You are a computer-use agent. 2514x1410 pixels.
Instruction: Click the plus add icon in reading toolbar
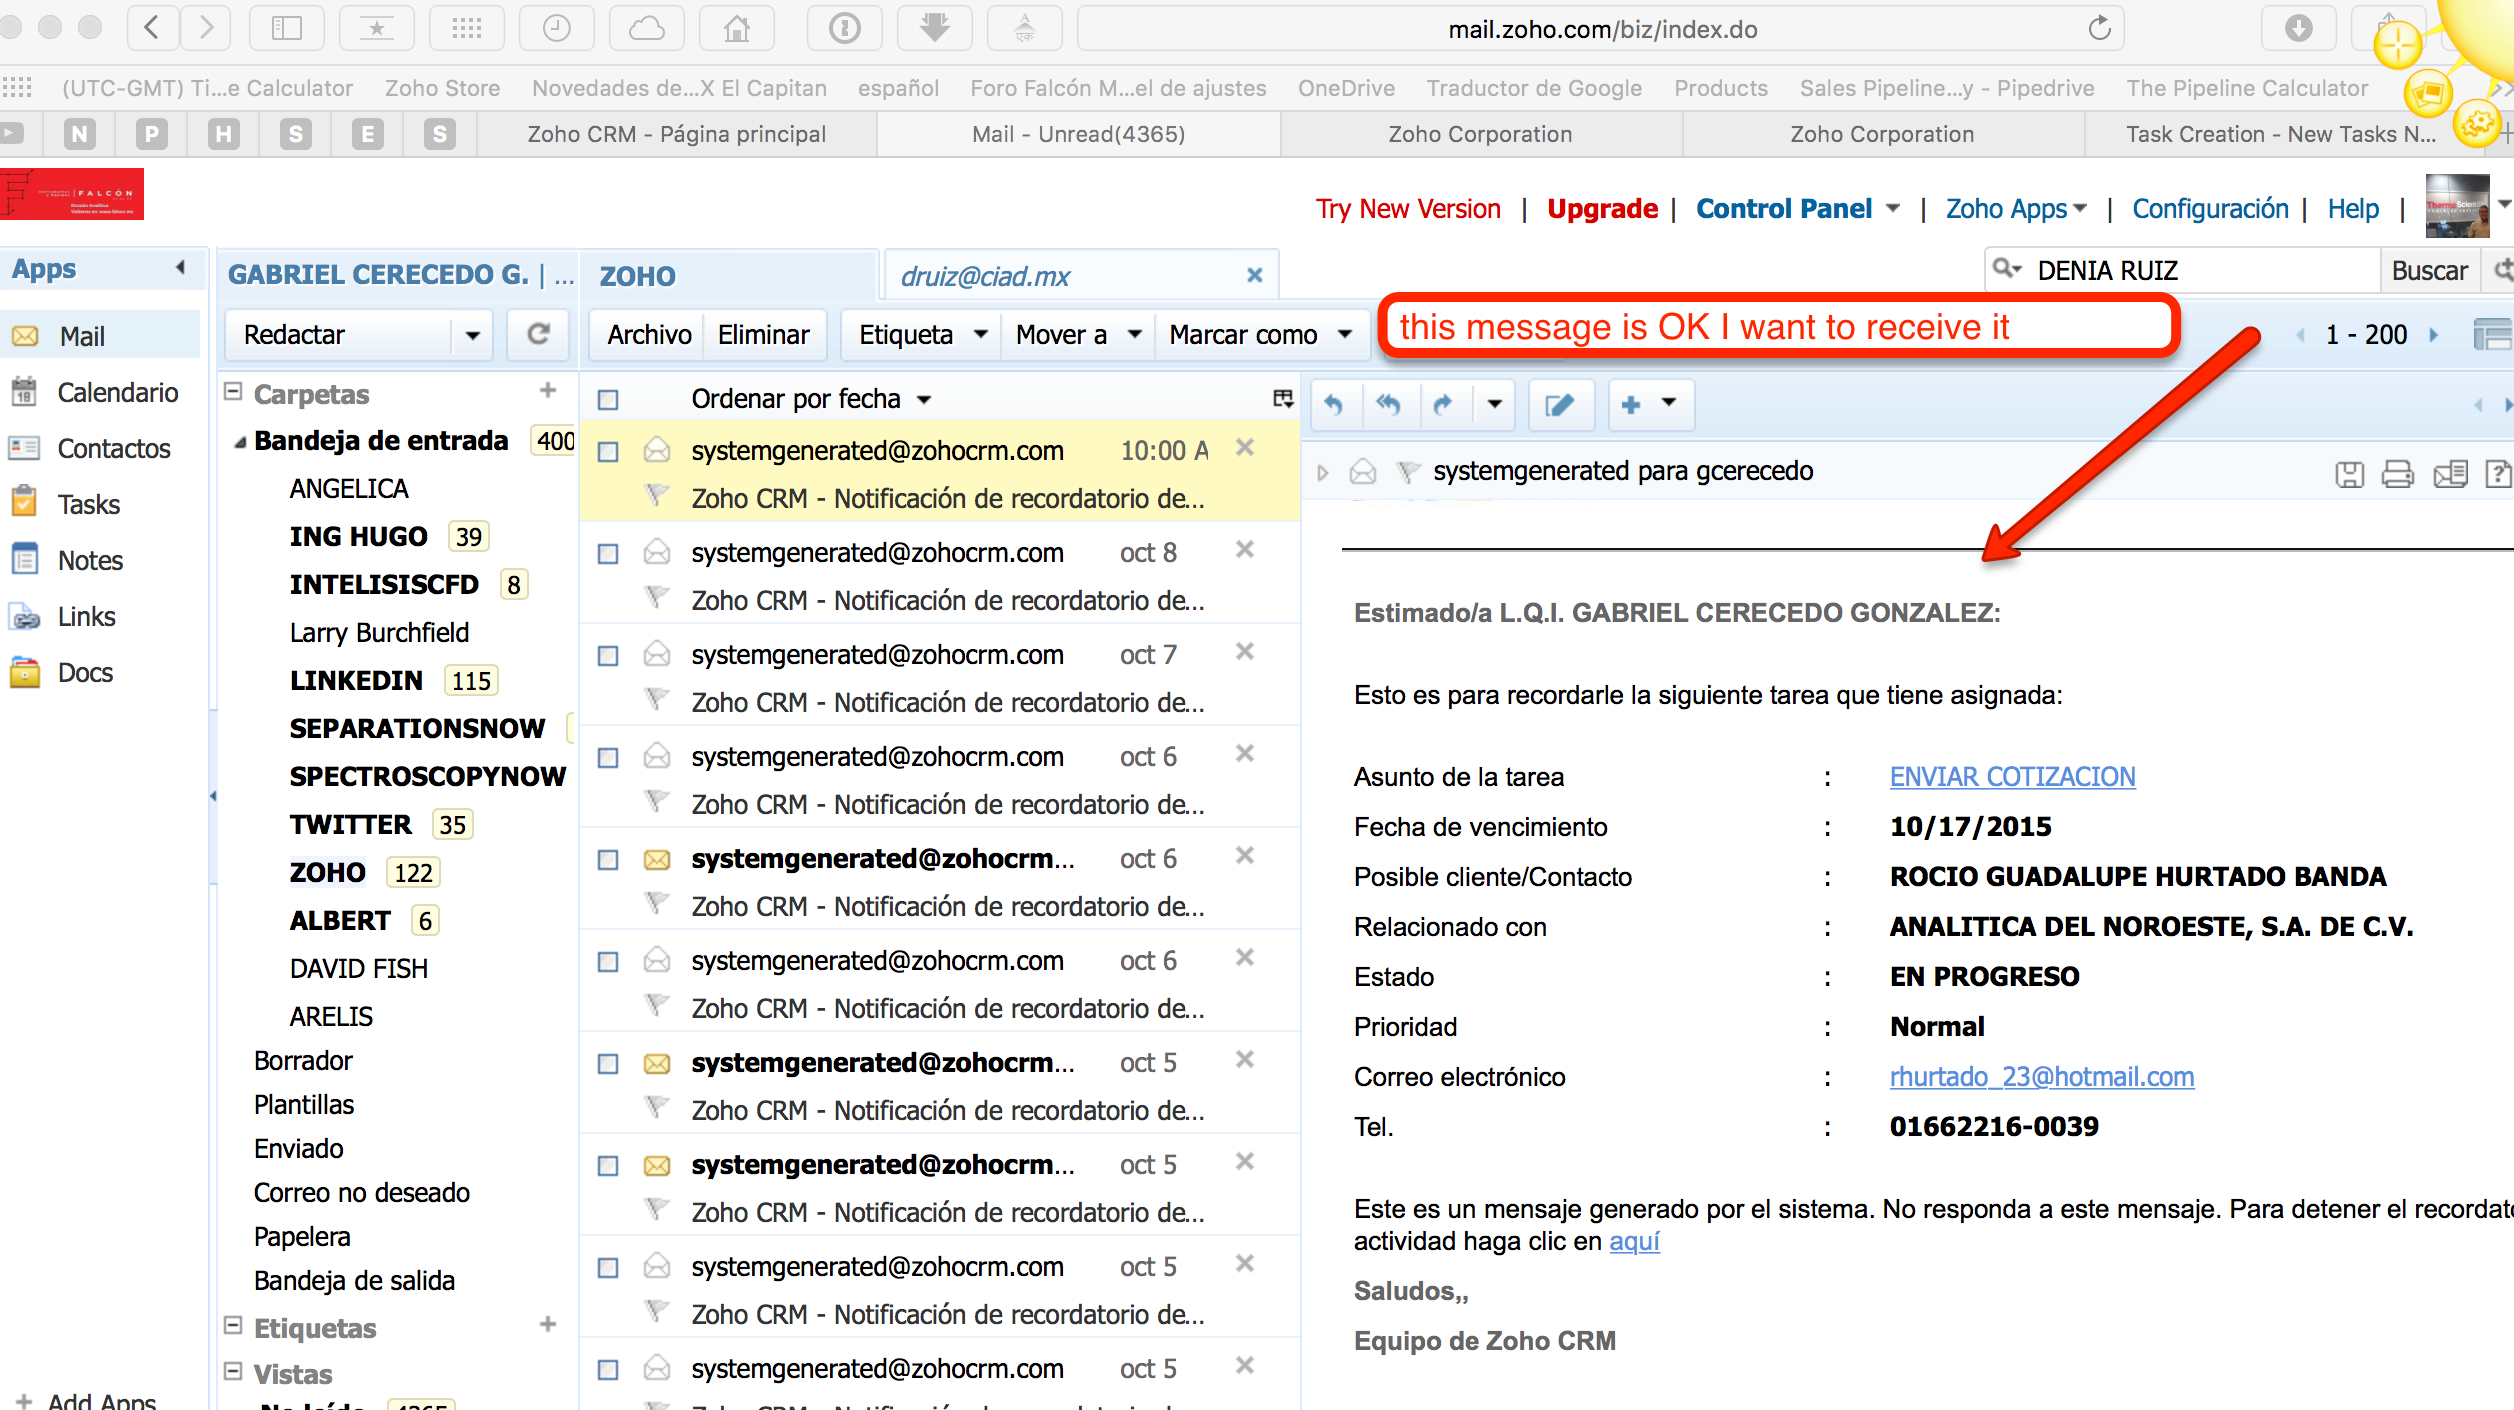(x=1631, y=404)
